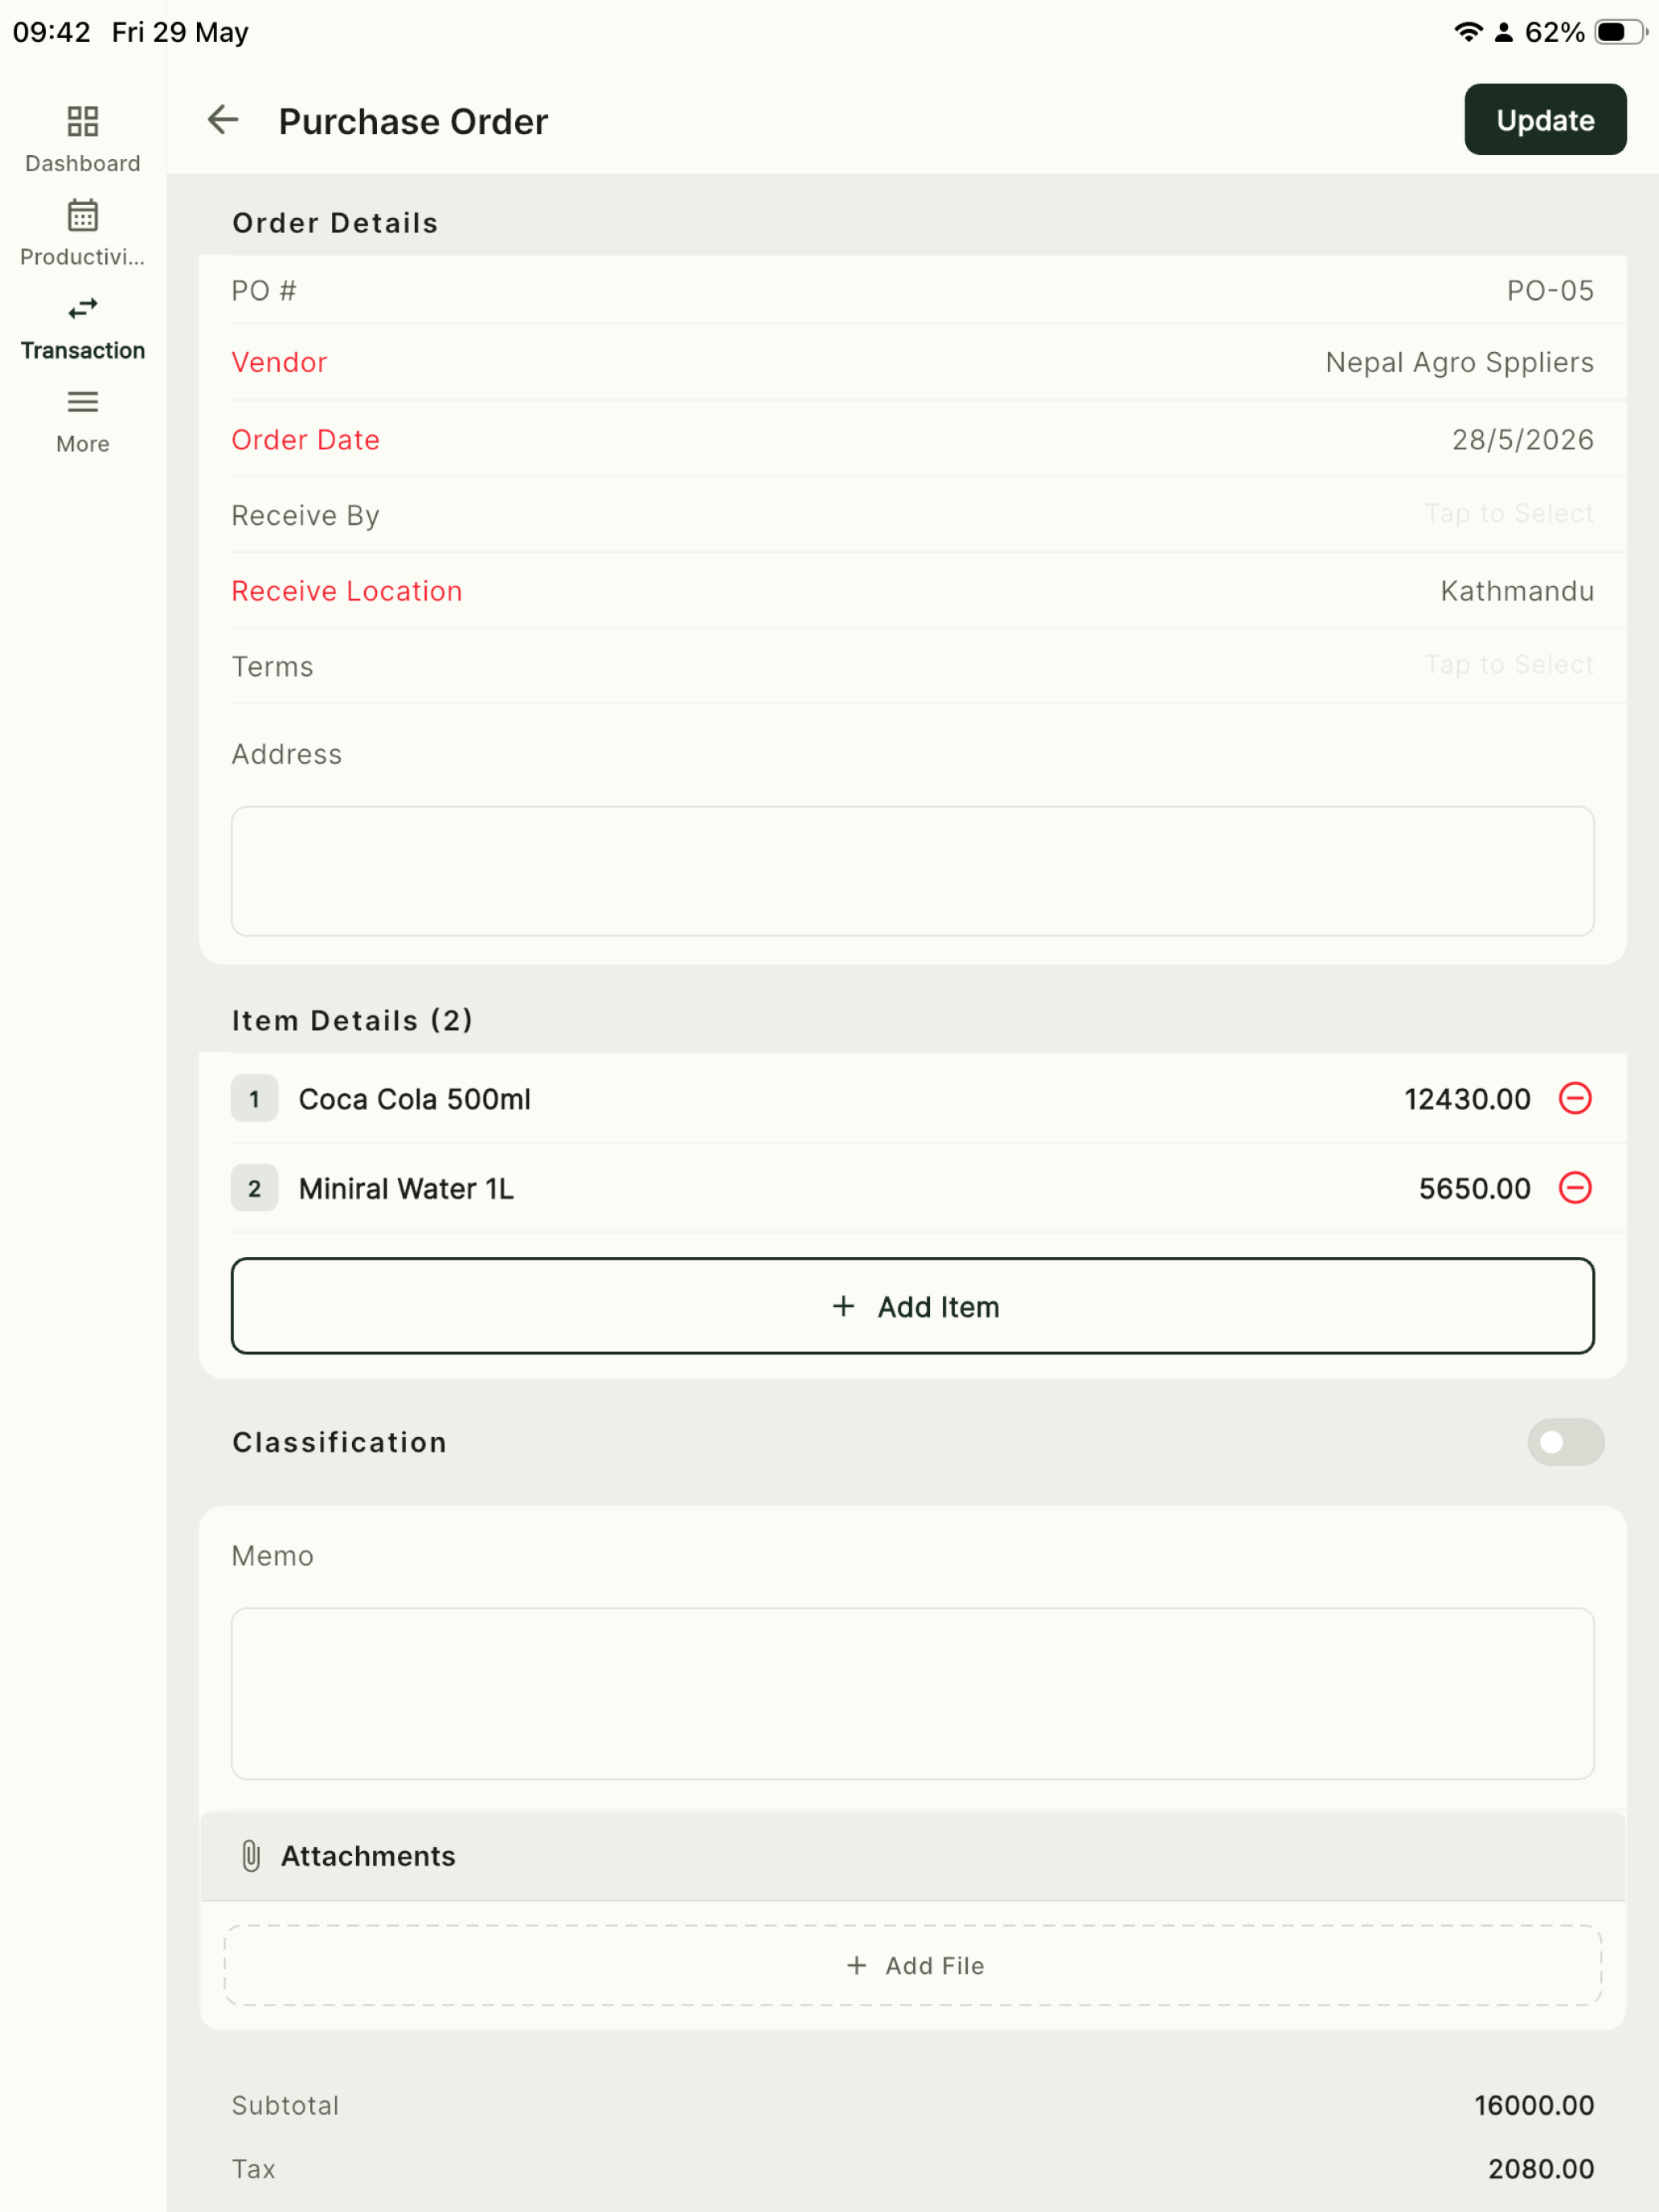Go back using the arrow icon

(223, 120)
